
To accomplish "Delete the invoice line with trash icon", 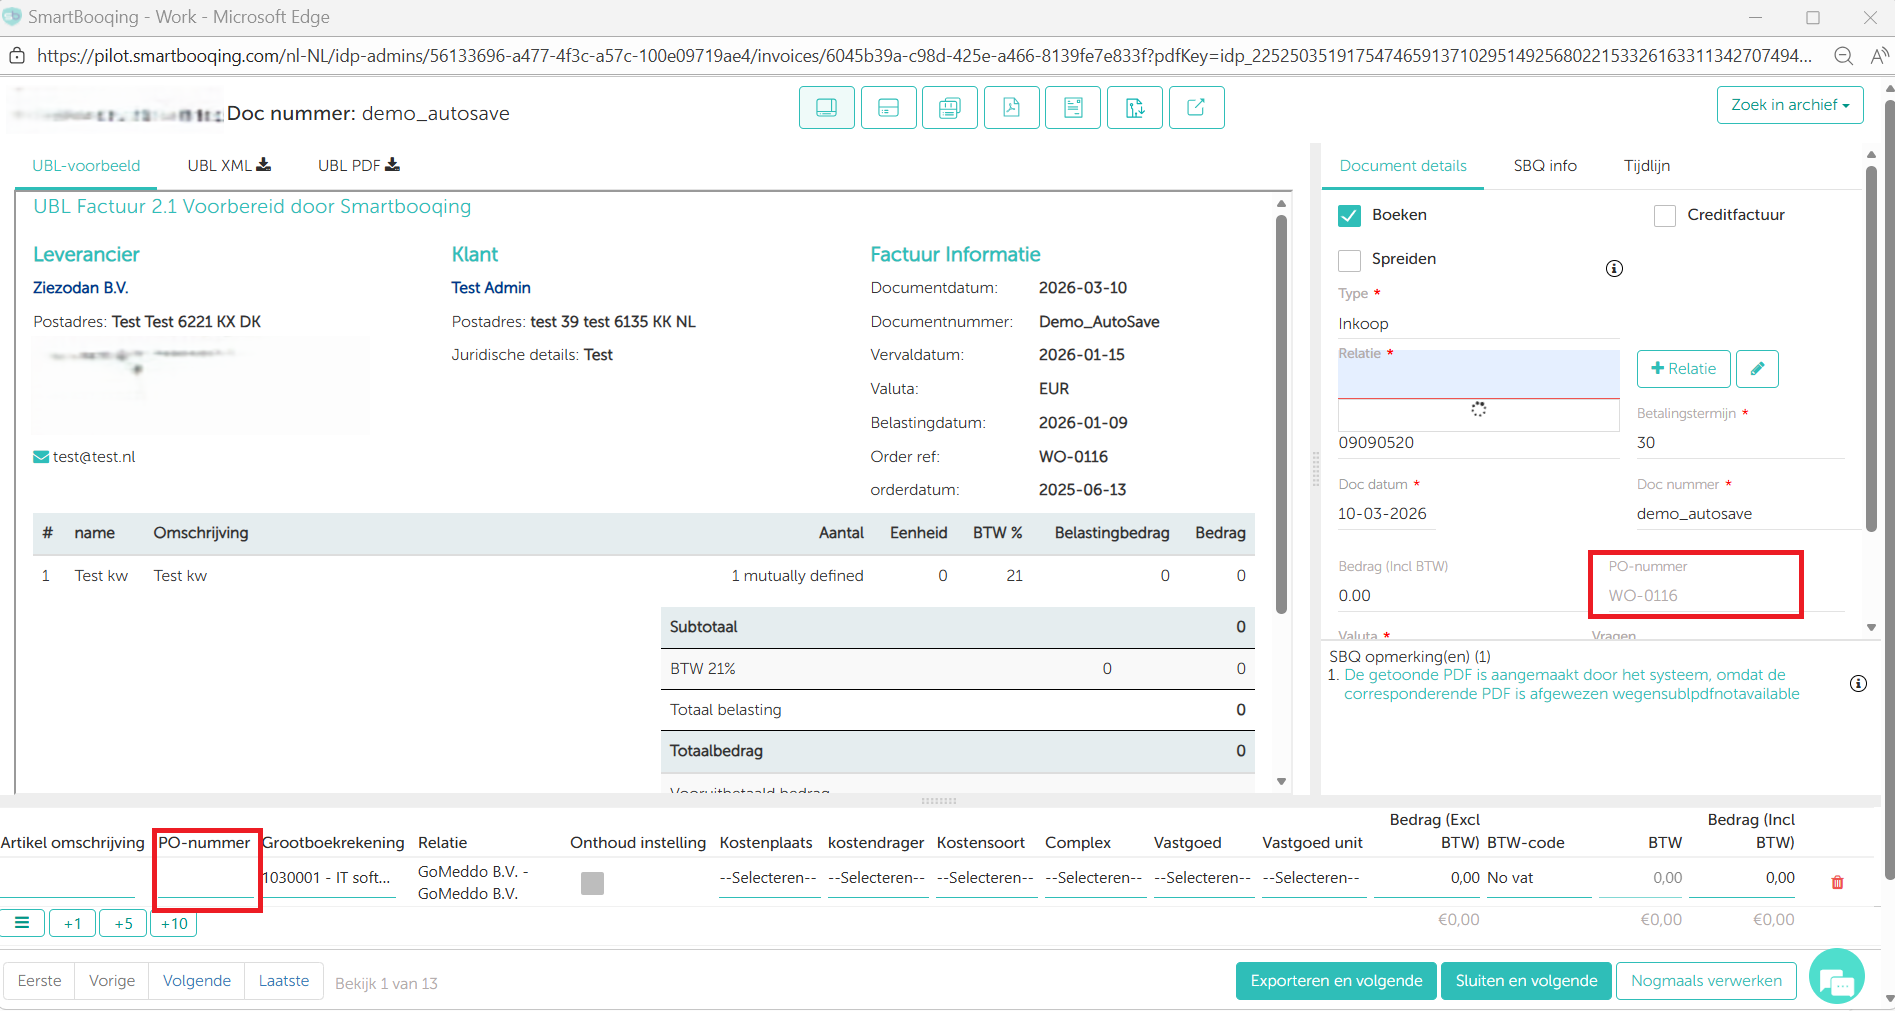I will coord(1837,882).
